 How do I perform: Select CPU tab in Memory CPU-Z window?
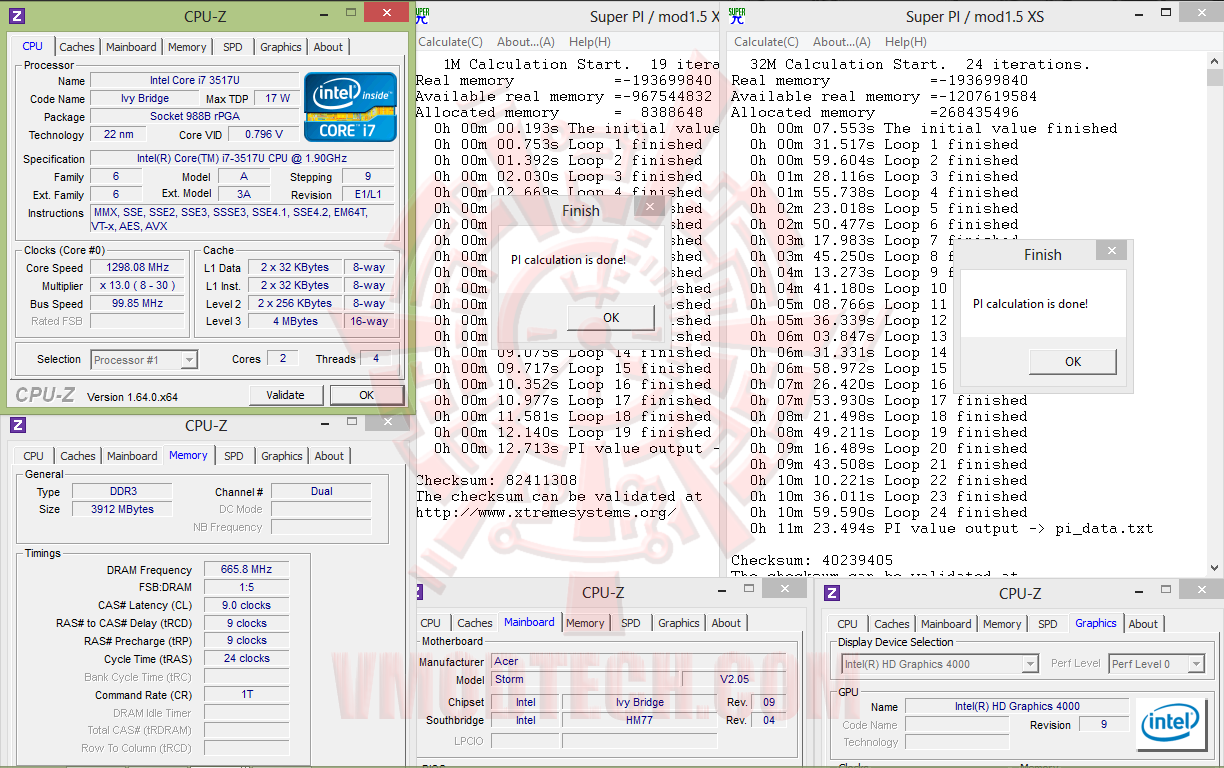point(34,456)
